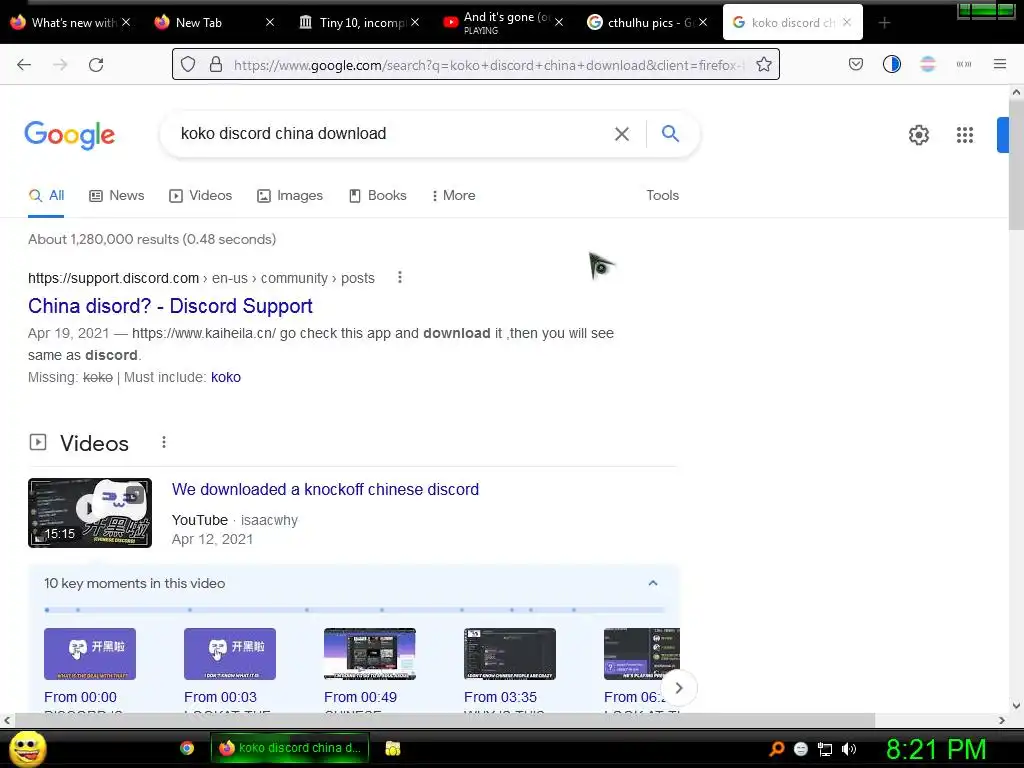This screenshot has height=768, width=1024.
Task: Open the Google apps grid
Action: click(965, 135)
